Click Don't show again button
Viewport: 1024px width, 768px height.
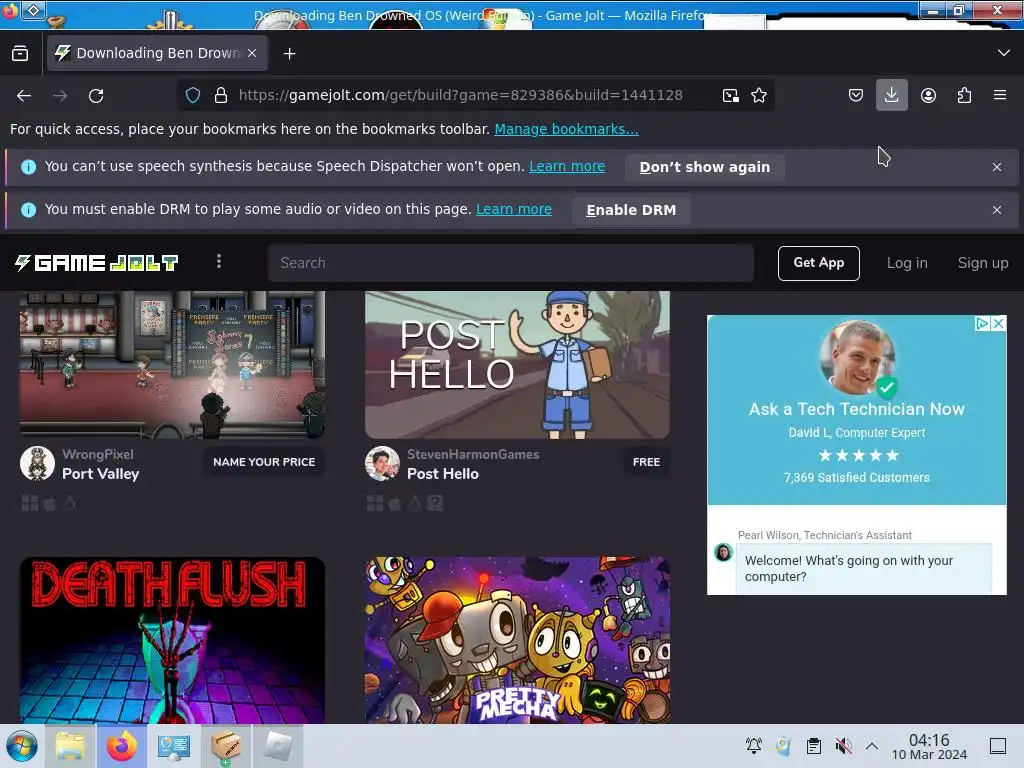(x=705, y=167)
